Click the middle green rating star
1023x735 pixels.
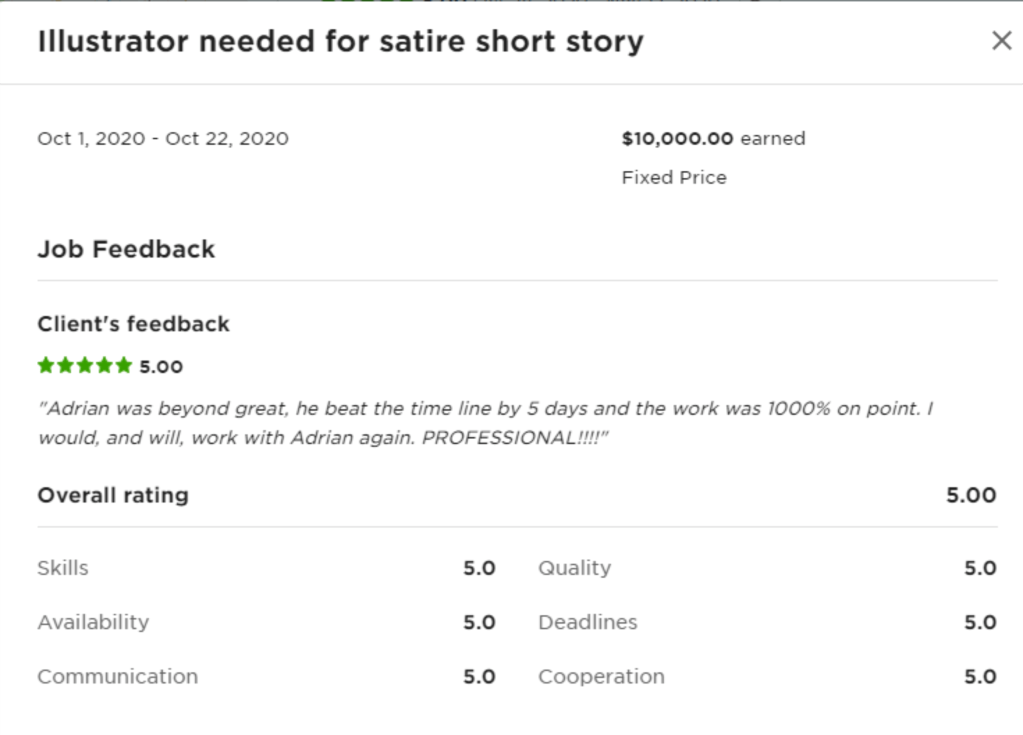click(x=85, y=366)
